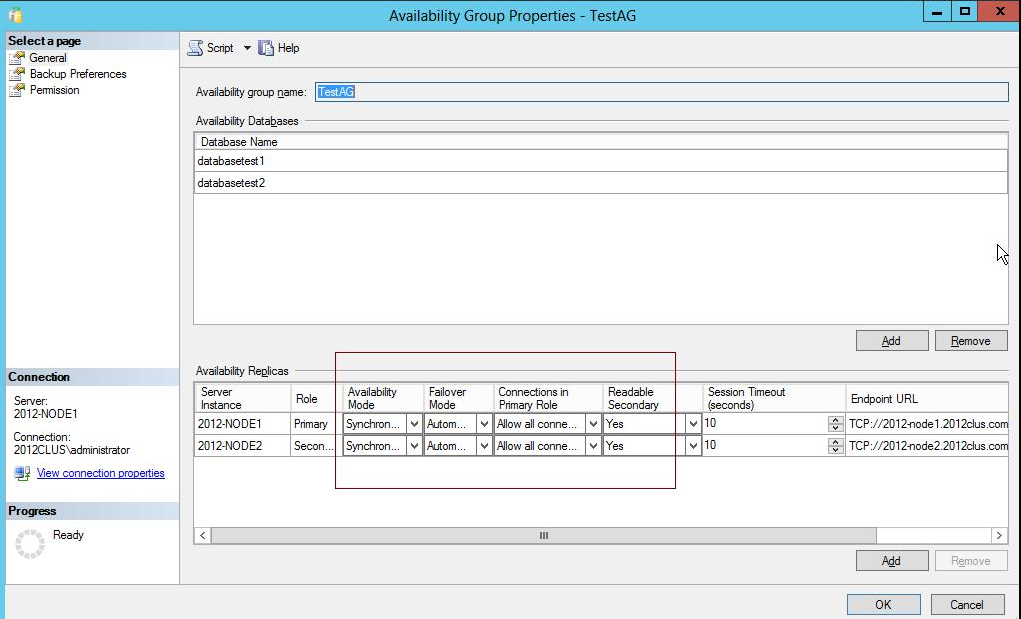Click the Backup Preferences page icon
The image size is (1021, 619).
[18, 73]
